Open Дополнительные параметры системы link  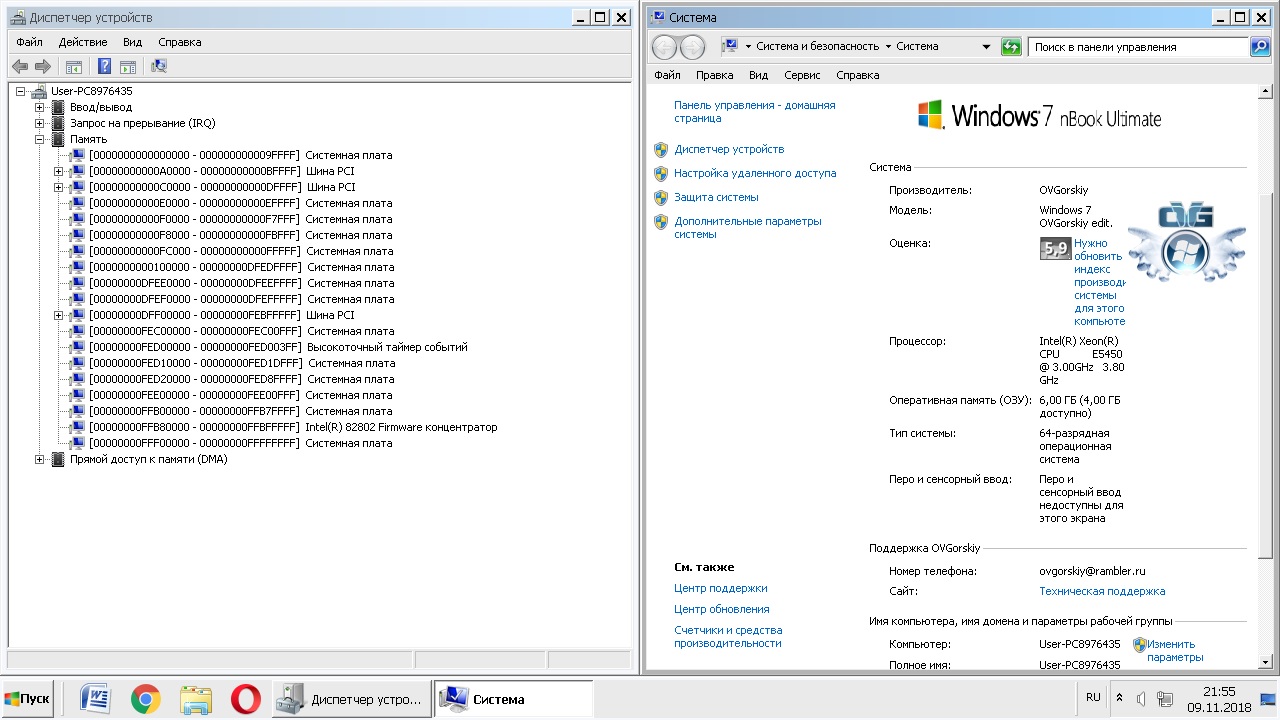(x=748, y=227)
